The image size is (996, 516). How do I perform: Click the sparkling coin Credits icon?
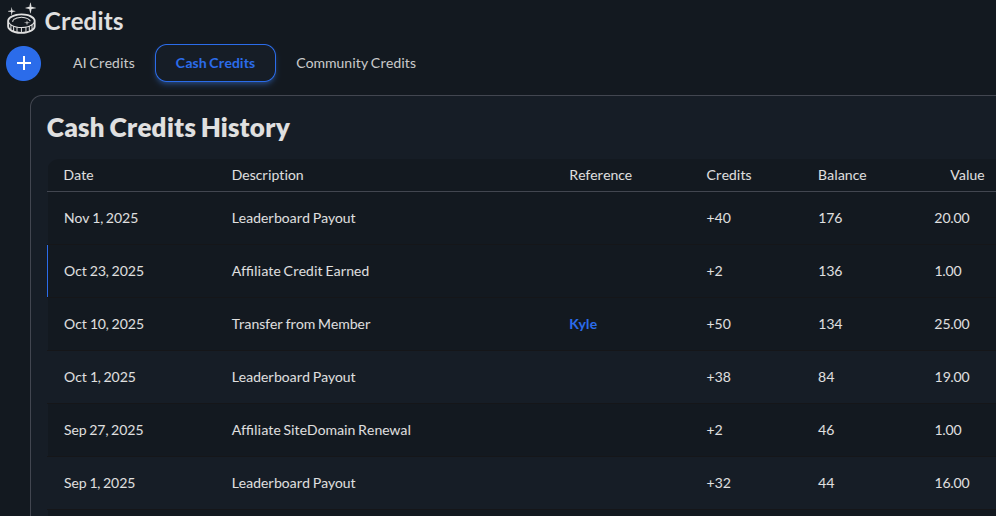point(21,19)
